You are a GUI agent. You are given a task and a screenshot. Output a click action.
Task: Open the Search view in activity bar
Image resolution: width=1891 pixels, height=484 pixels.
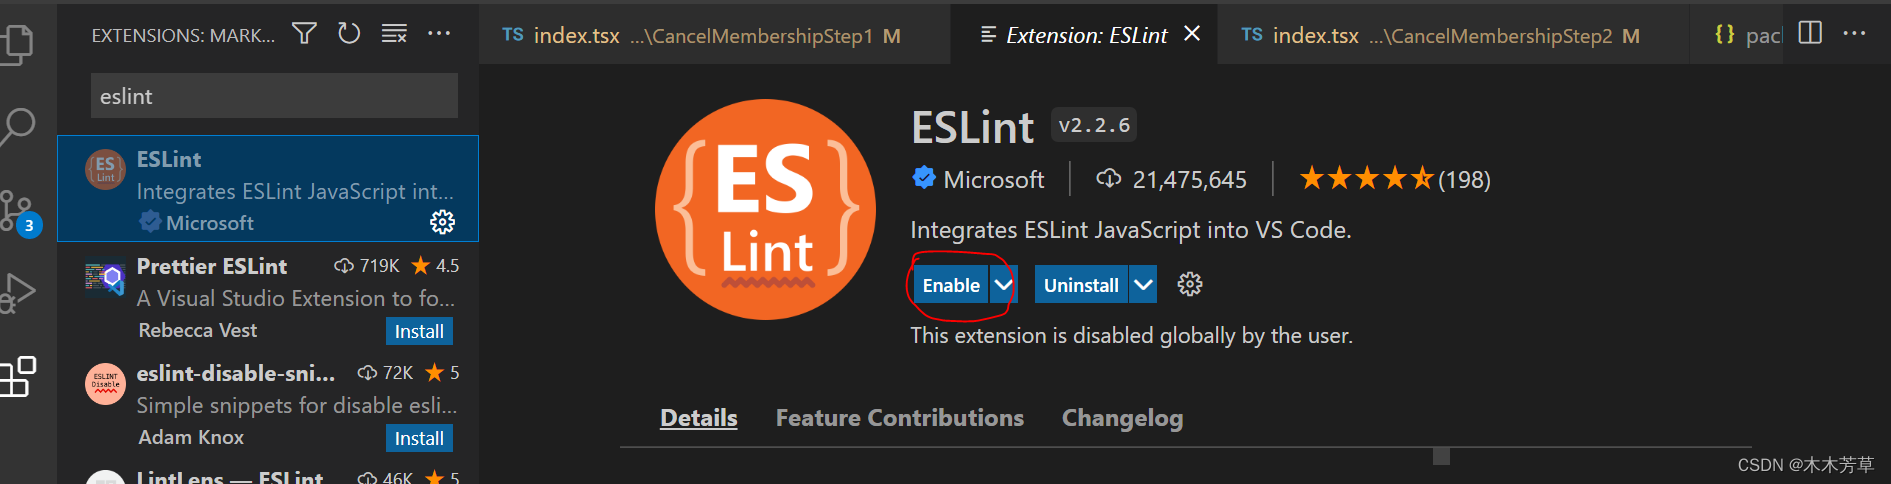[17, 127]
